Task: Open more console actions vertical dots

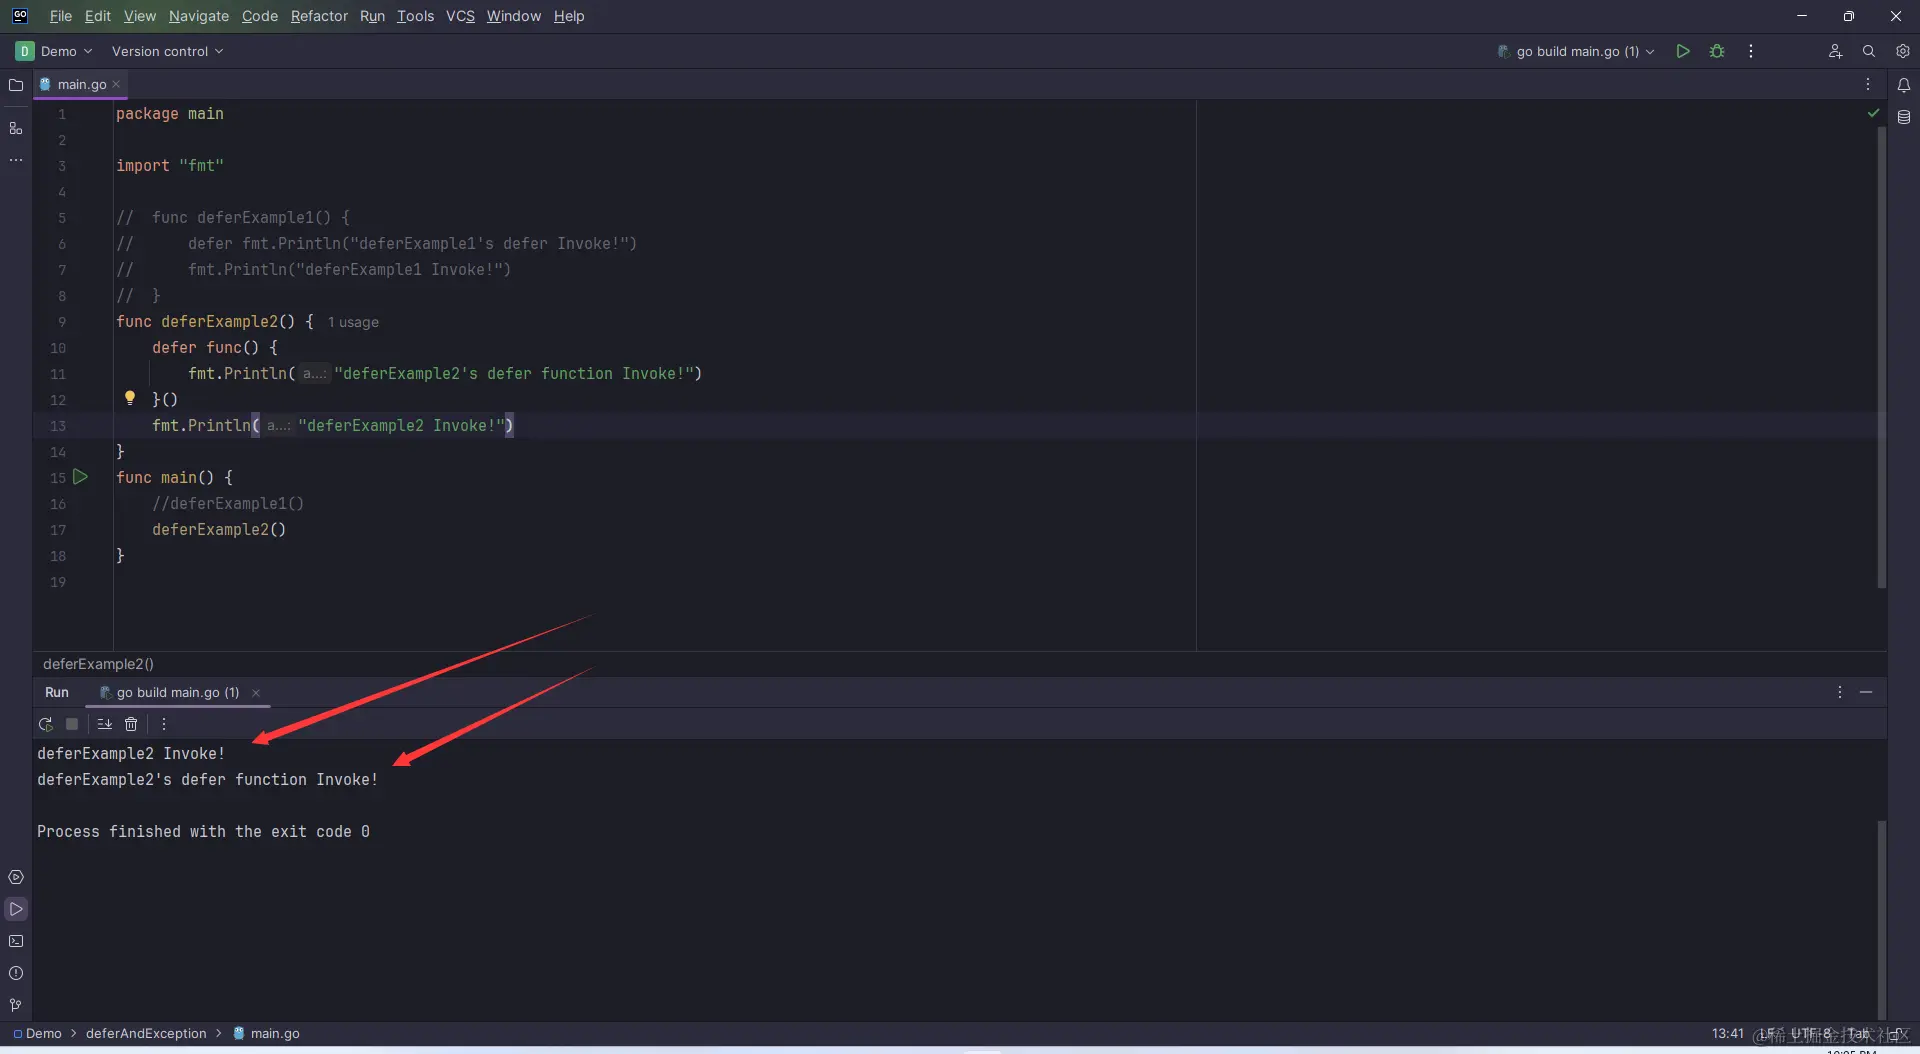Action: (164, 724)
